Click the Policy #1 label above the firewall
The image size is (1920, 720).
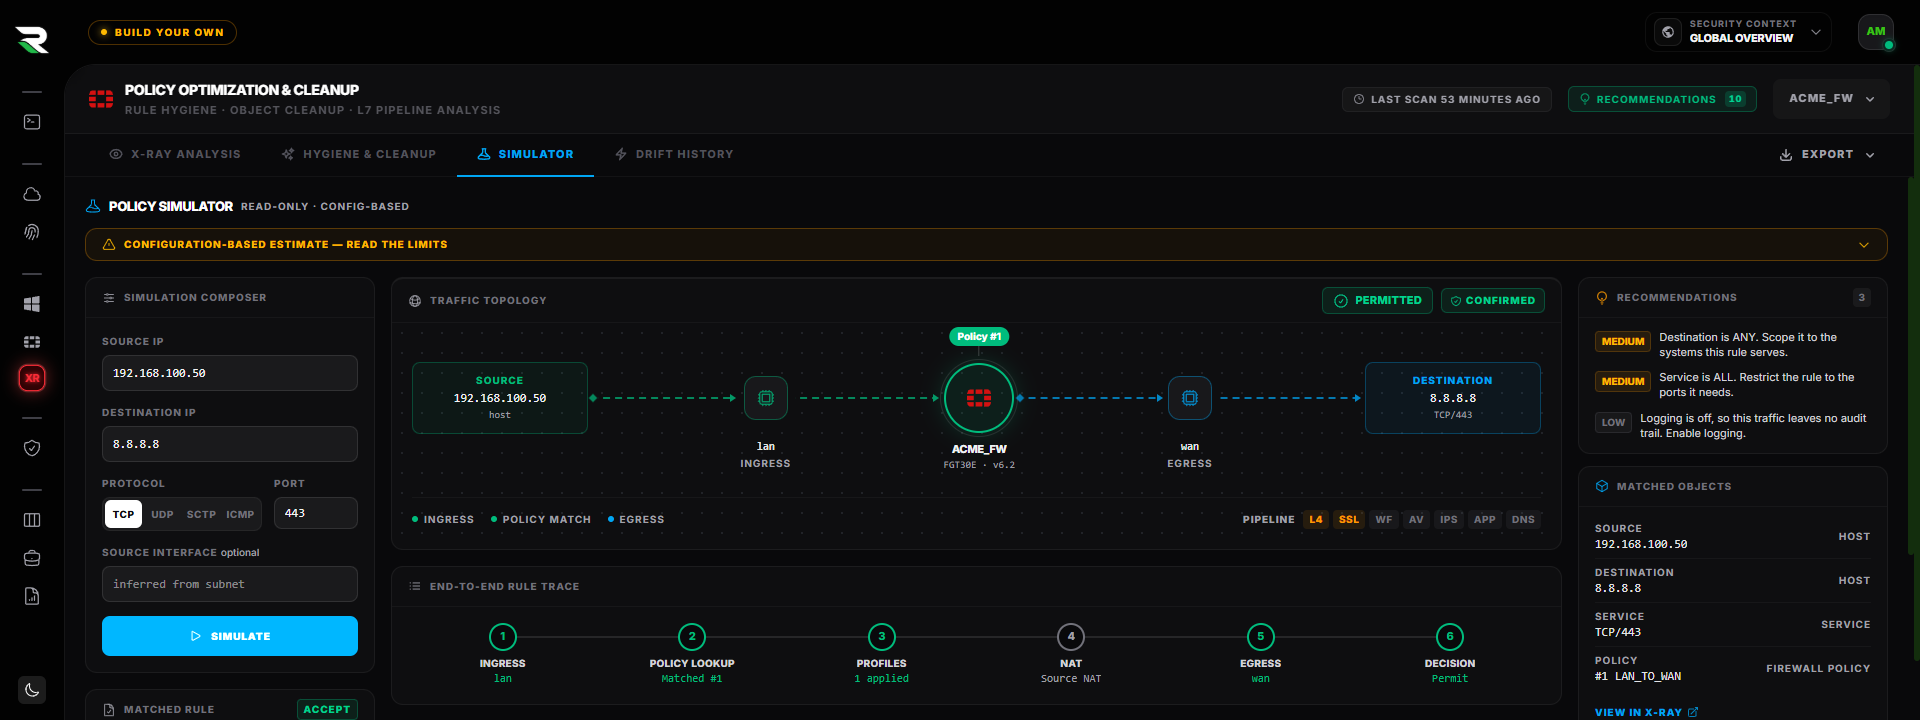pos(979,337)
